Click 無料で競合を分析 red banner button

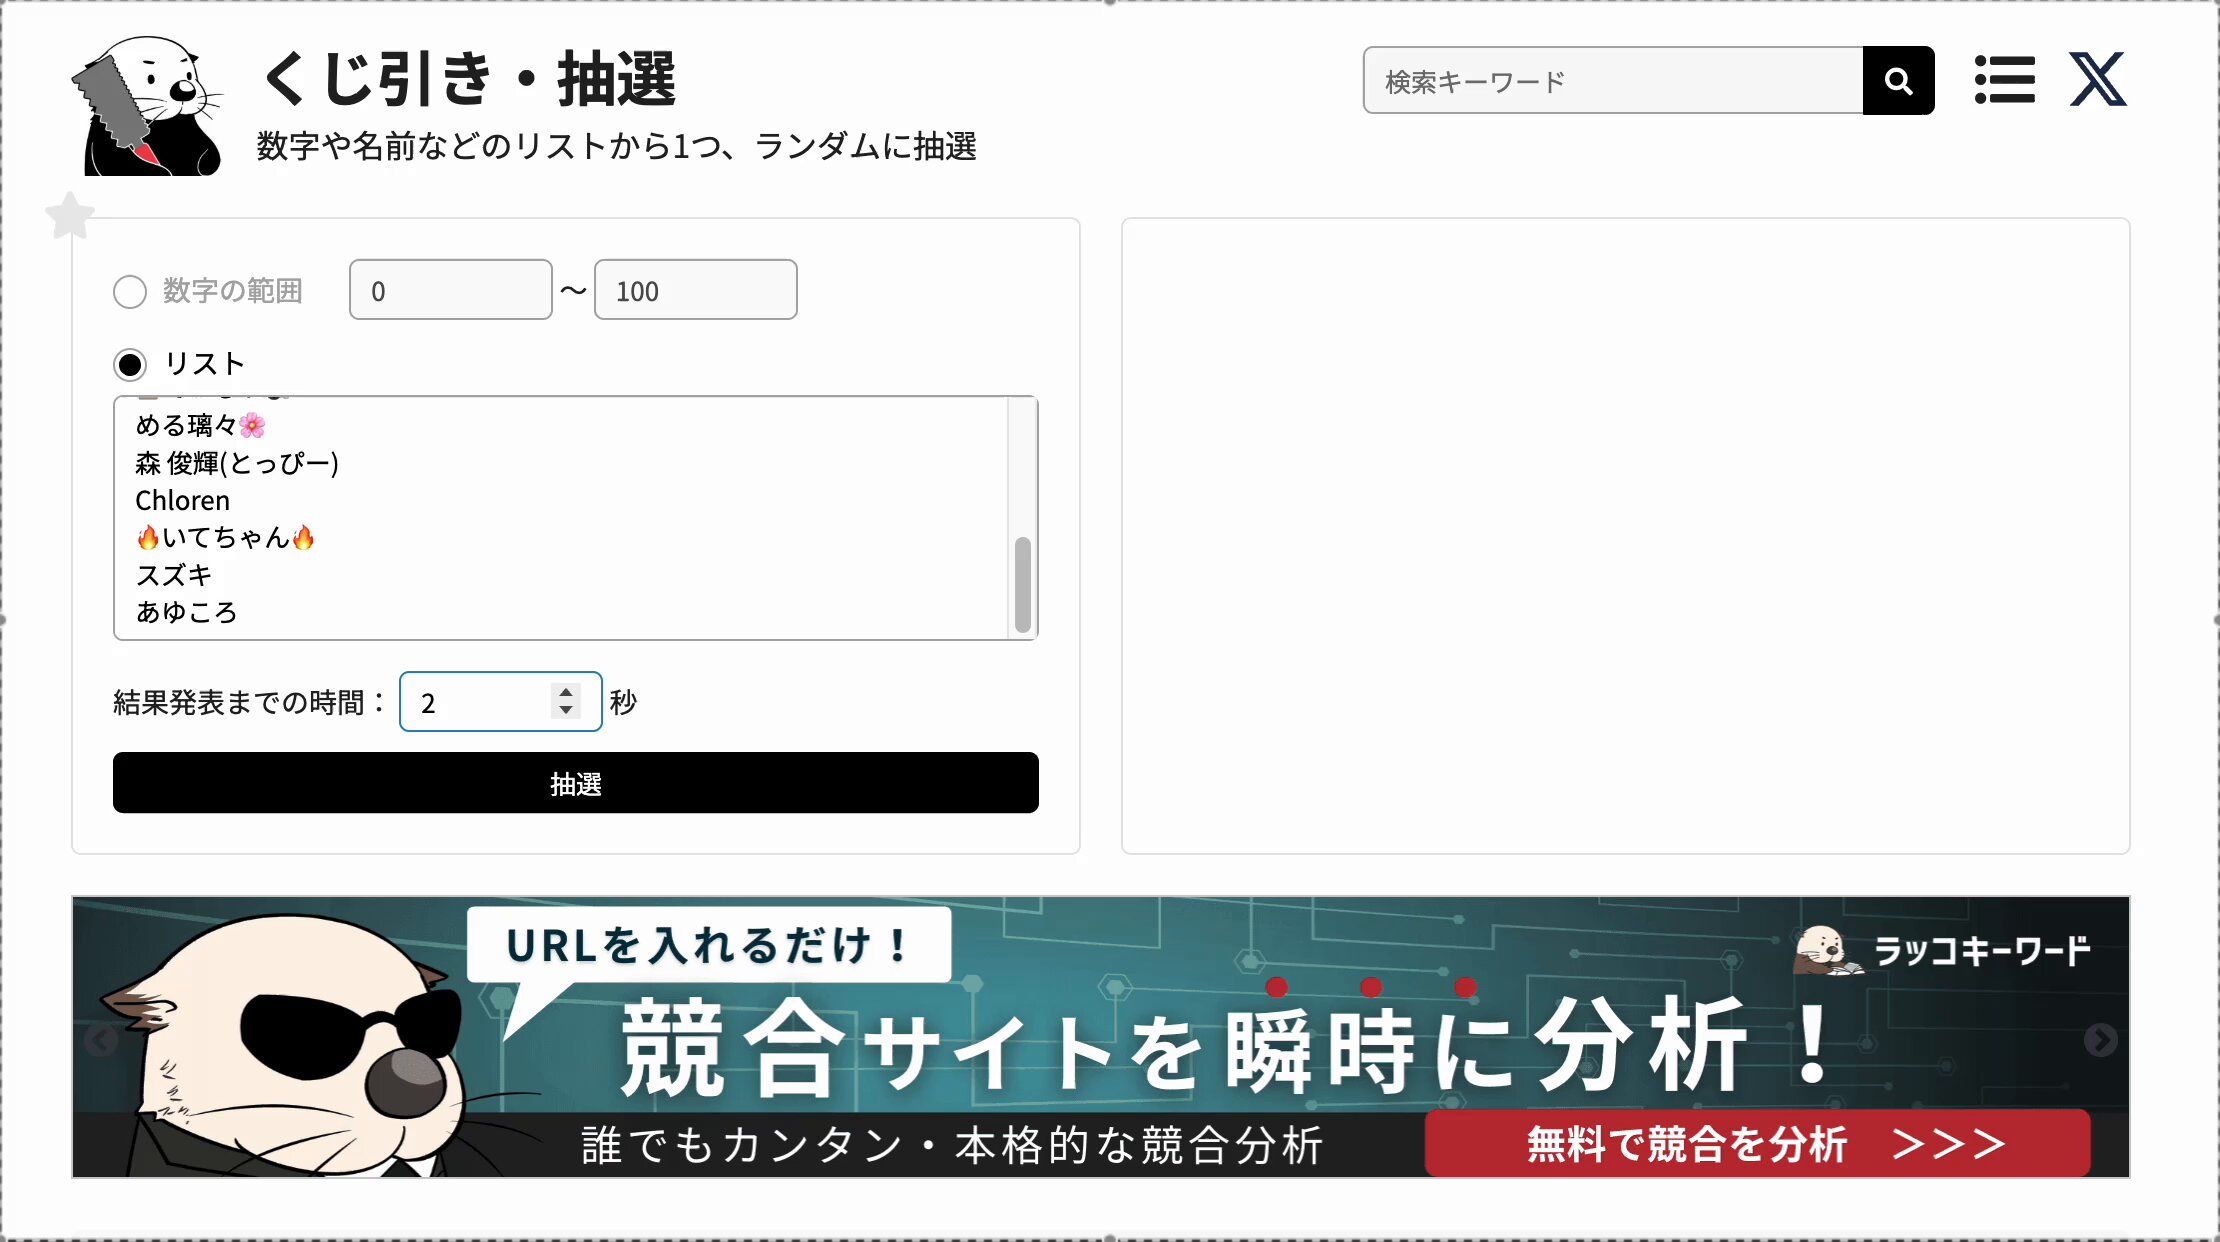(1757, 1143)
